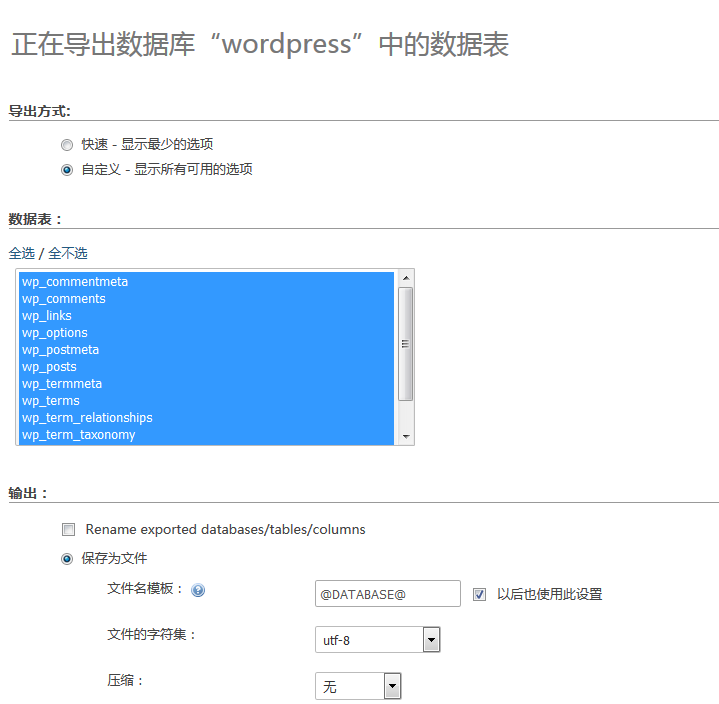Select wp_term_taxonomy in the table list
This screenshot has height=704, width=719.
point(79,435)
